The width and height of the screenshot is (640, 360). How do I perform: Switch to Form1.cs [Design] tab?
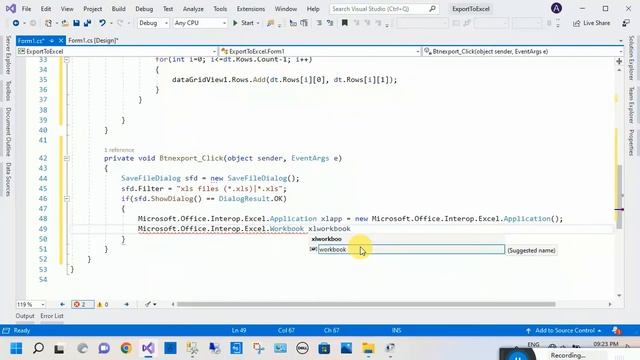(93, 40)
